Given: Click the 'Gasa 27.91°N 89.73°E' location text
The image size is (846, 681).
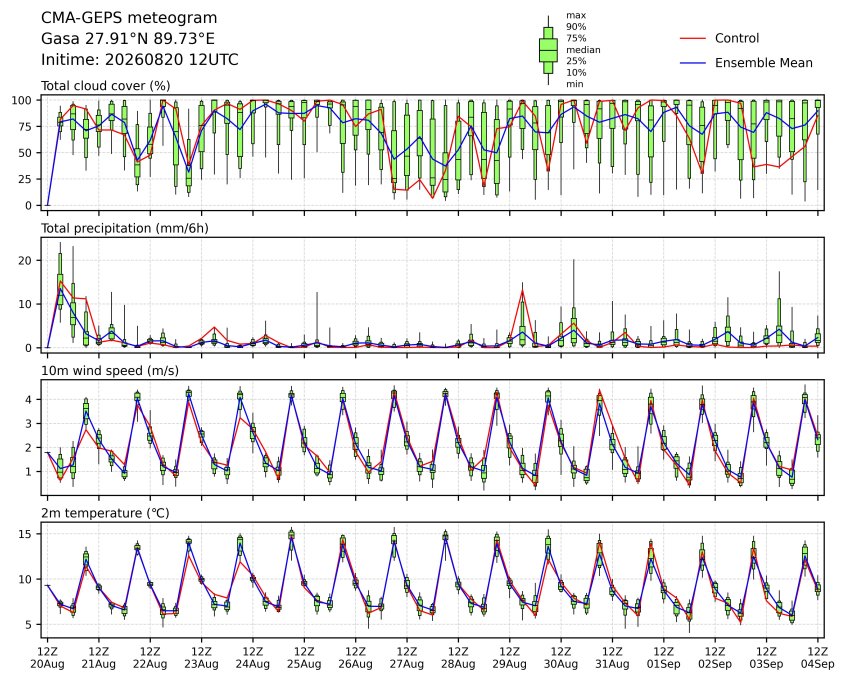Looking at the screenshot, I should click(x=128, y=39).
